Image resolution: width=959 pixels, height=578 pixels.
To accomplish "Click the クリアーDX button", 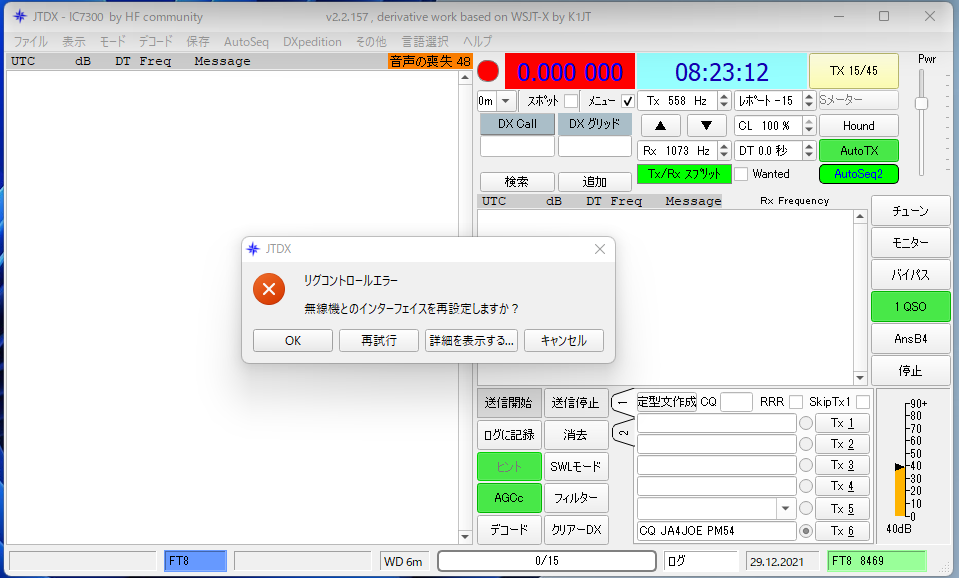I will pos(576,530).
